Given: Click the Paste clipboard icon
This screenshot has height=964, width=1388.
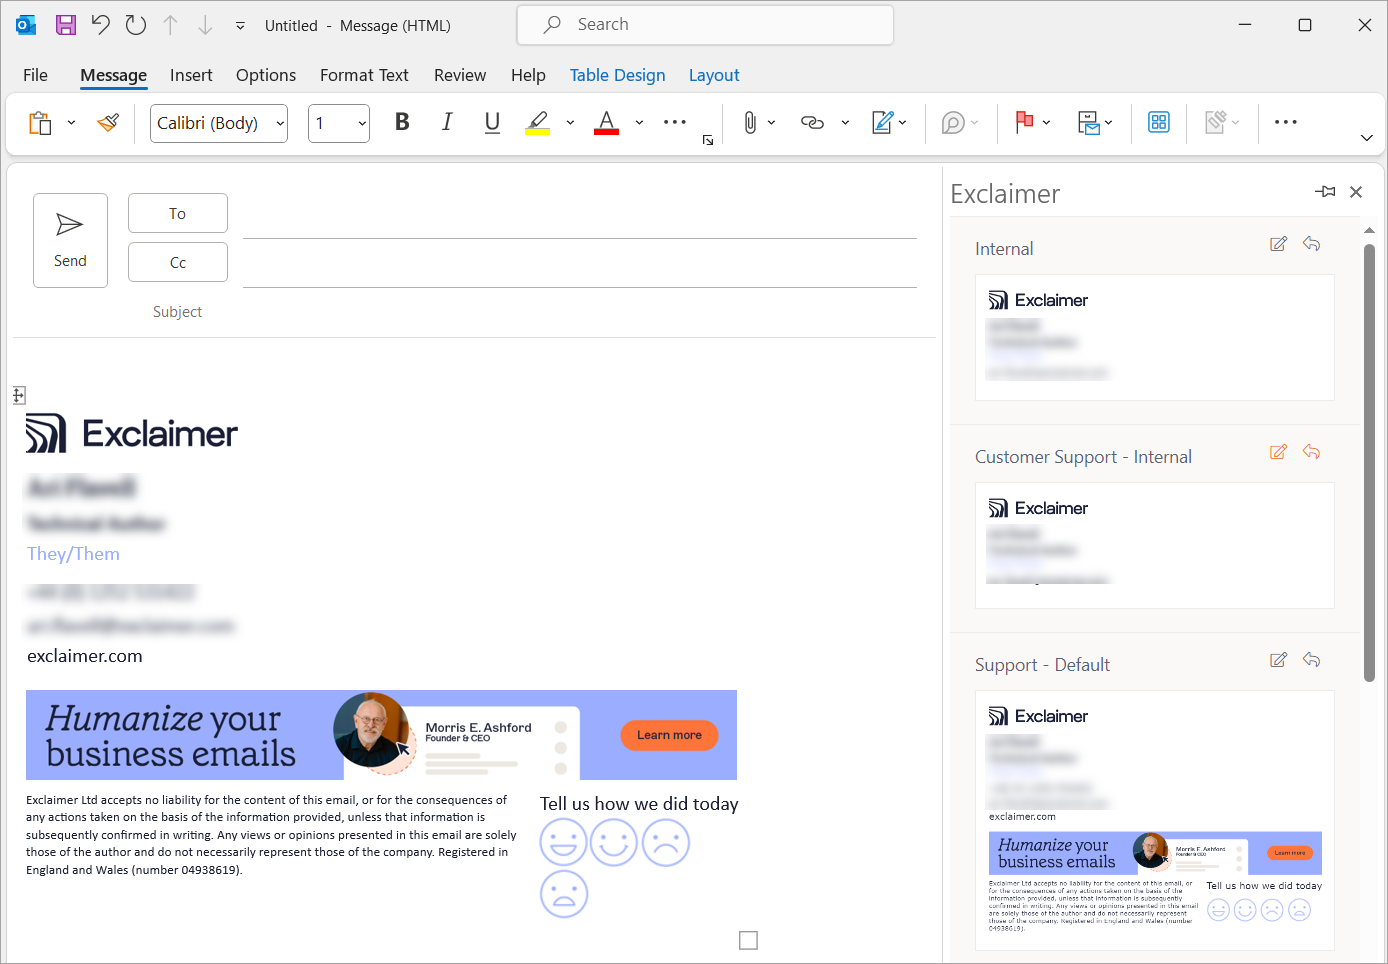Looking at the screenshot, I should pos(40,123).
